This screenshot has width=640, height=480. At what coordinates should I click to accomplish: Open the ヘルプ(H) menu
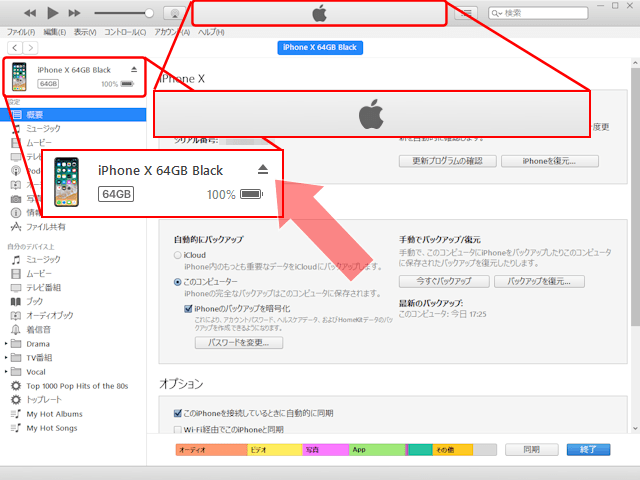point(211,32)
